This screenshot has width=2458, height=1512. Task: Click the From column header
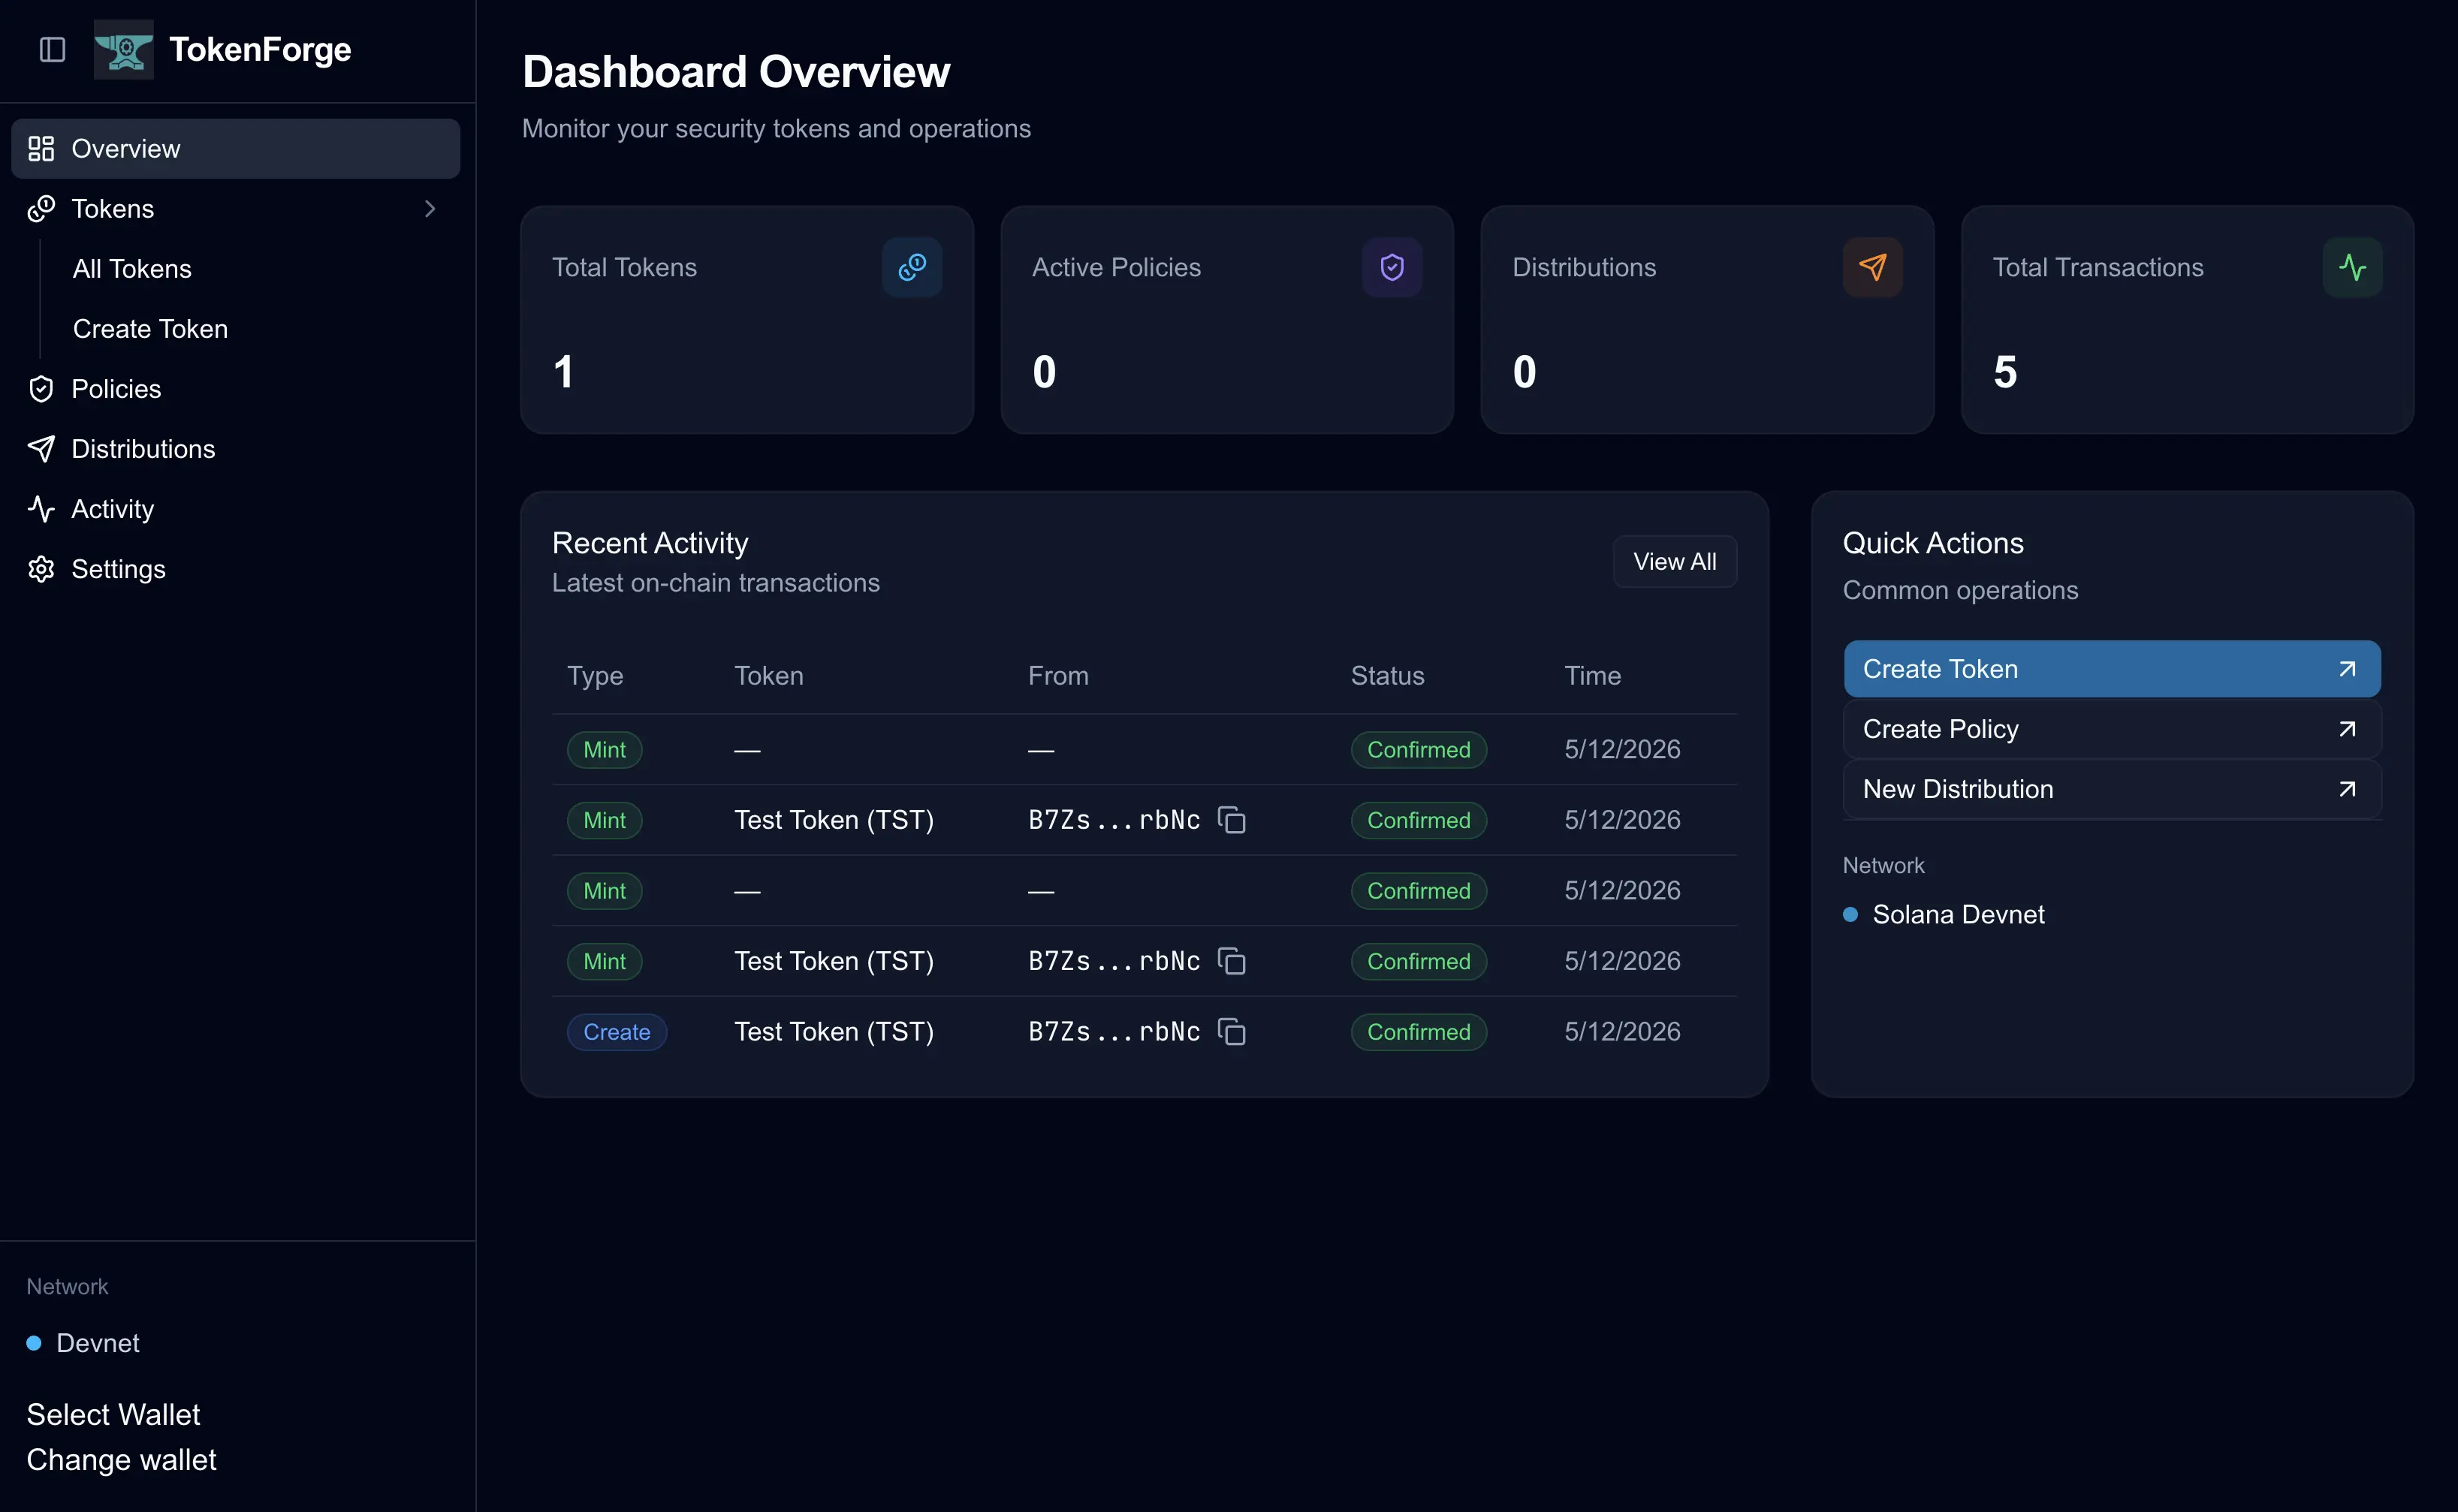click(1058, 675)
